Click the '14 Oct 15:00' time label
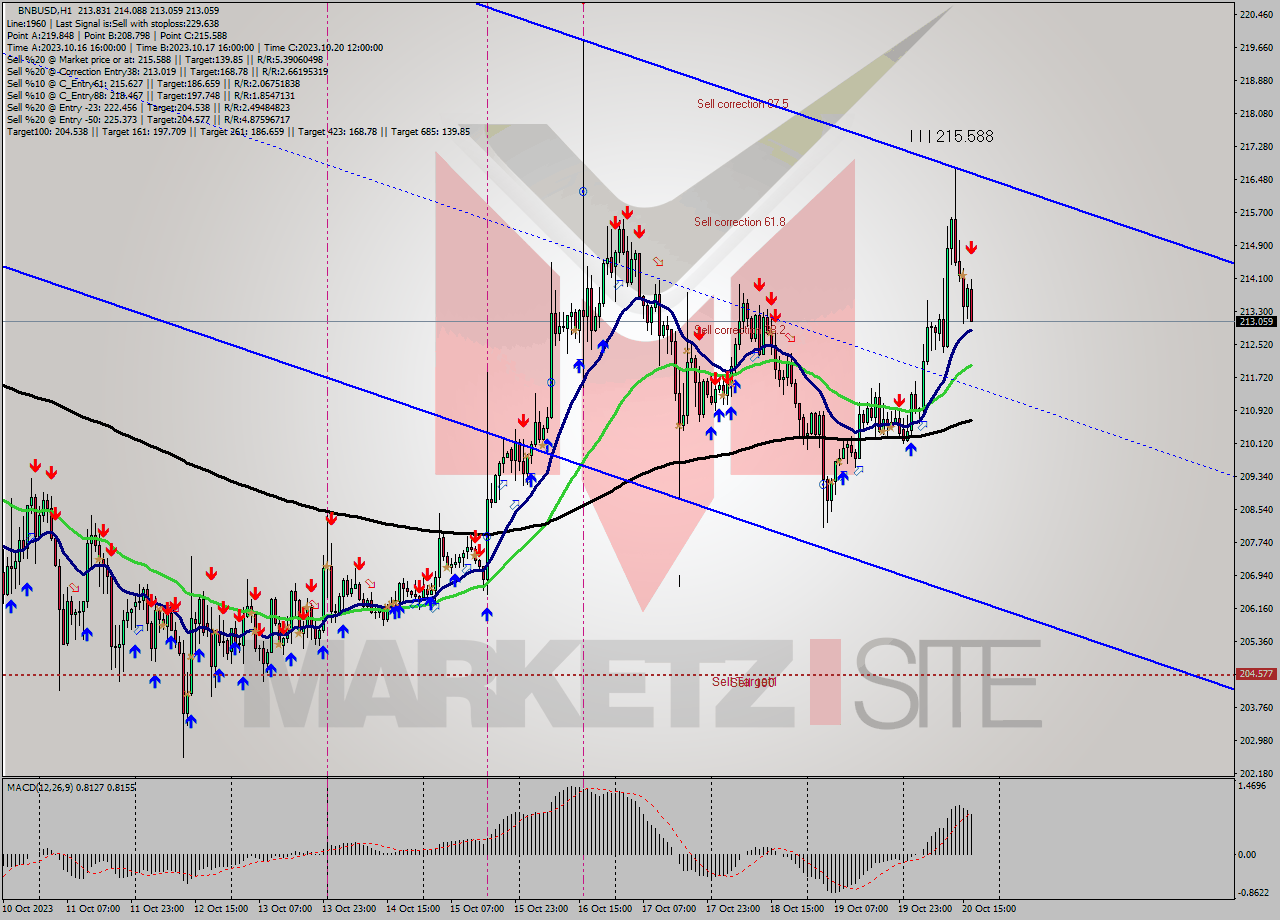This screenshot has height=920, width=1280. (x=413, y=910)
